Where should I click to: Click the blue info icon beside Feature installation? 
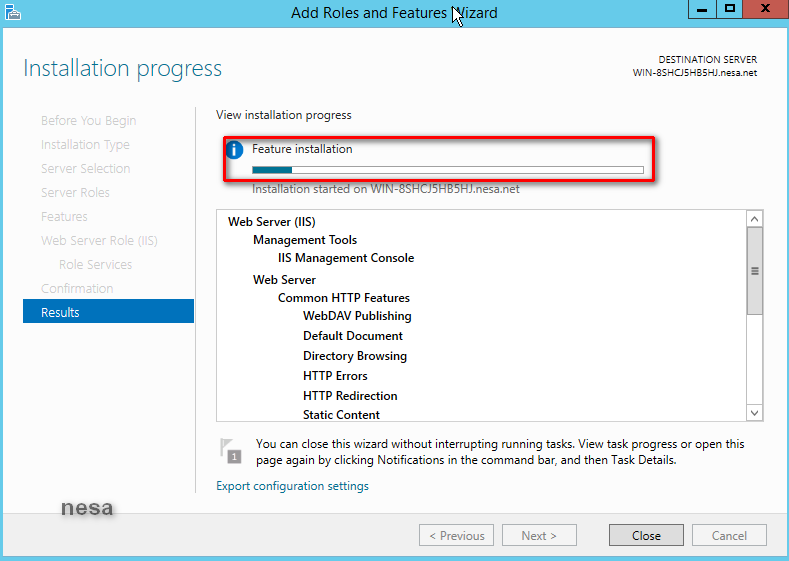(x=234, y=150)
